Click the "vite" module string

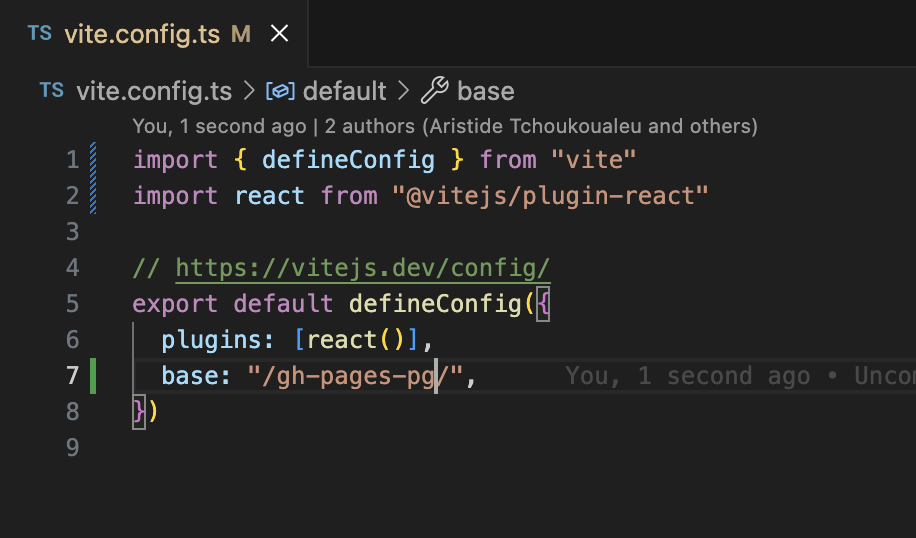594,160
